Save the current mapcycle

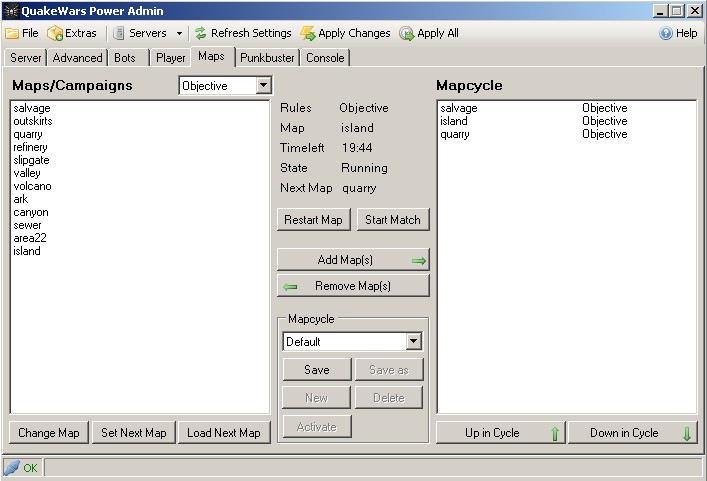point(317,370)
